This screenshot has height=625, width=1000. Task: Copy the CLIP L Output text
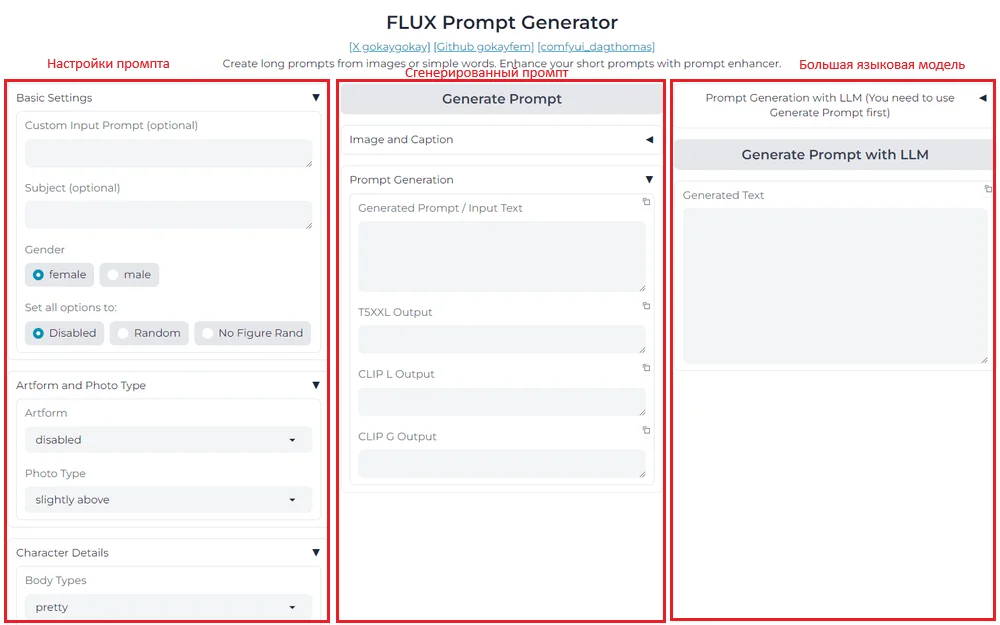coord(646,368)
